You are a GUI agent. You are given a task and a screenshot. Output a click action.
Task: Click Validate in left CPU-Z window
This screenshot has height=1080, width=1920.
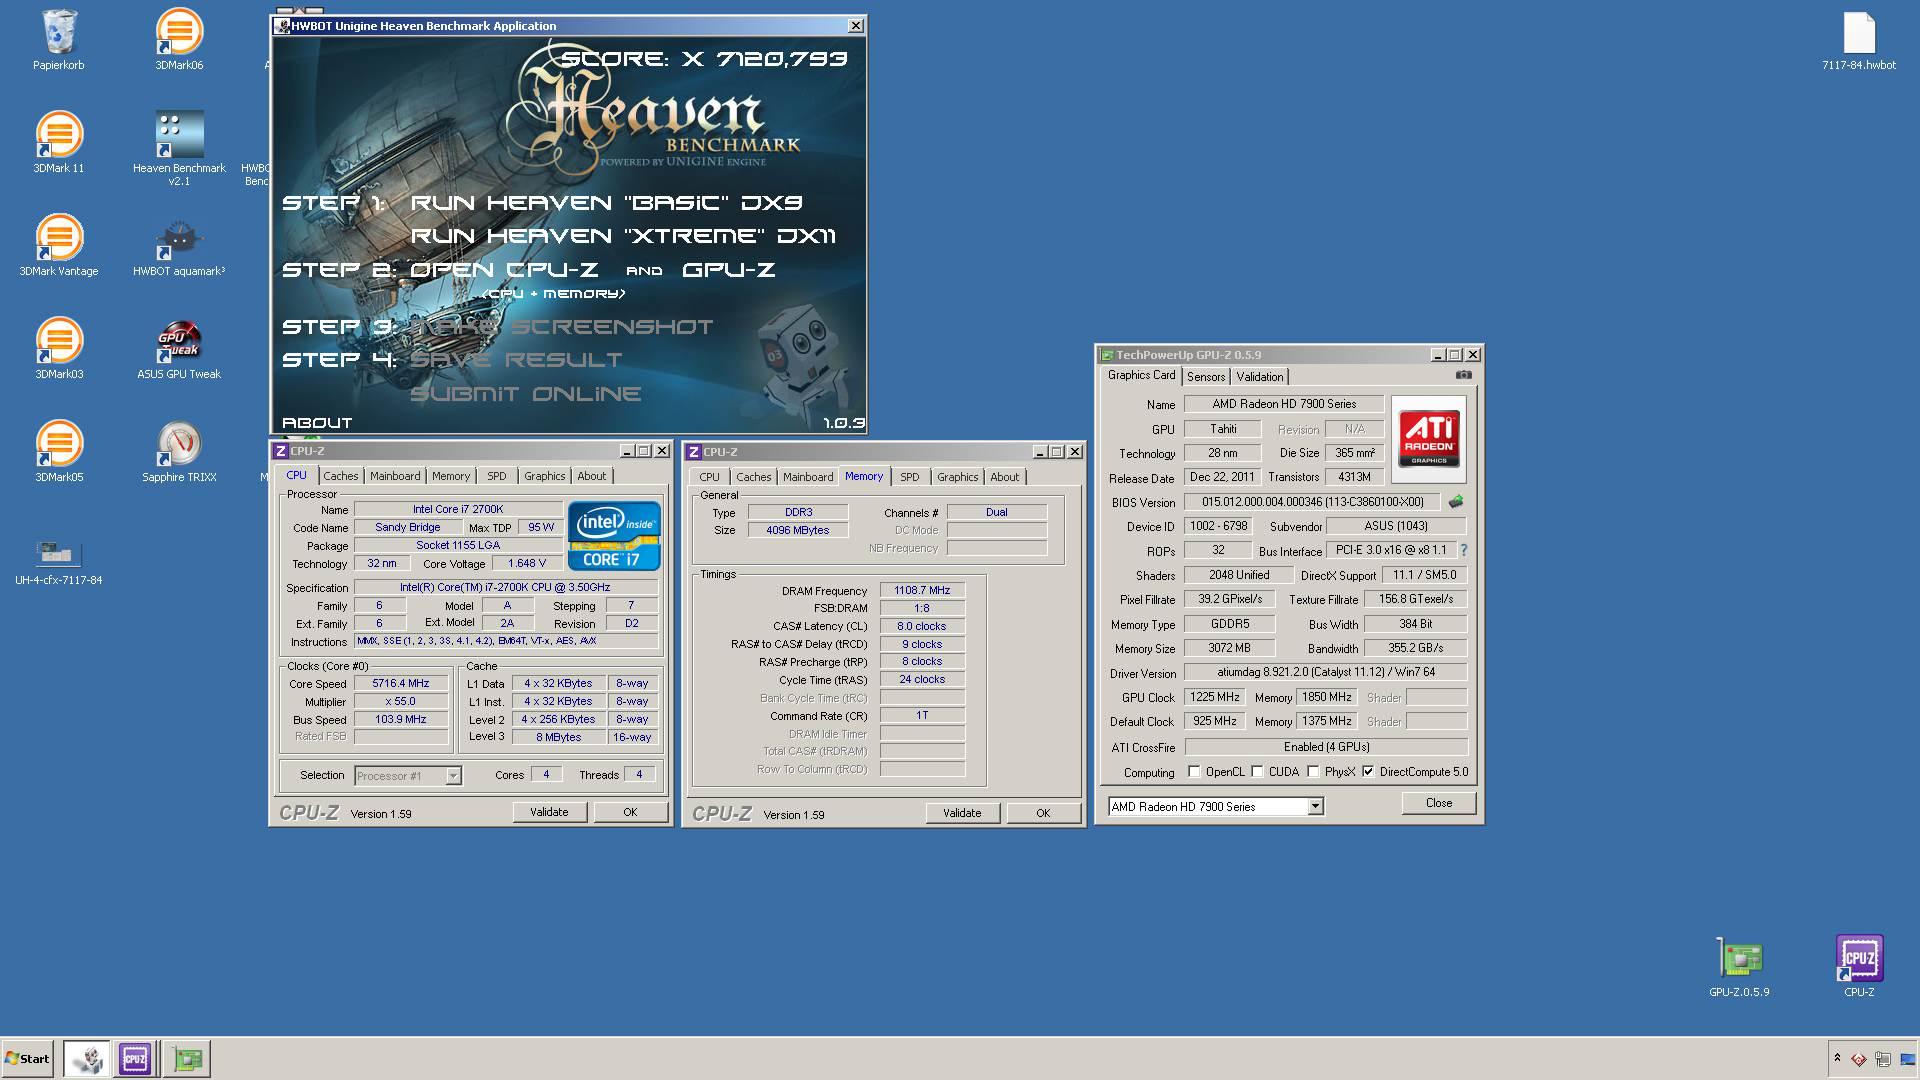(x=549, y=812)
